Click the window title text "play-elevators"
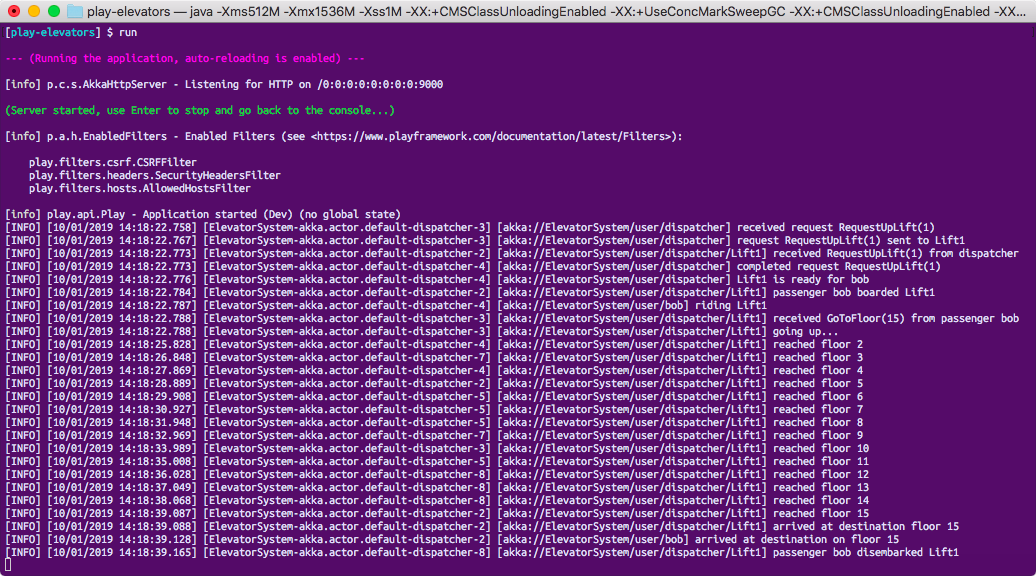The image size is (1036, 576). (128, 11)
